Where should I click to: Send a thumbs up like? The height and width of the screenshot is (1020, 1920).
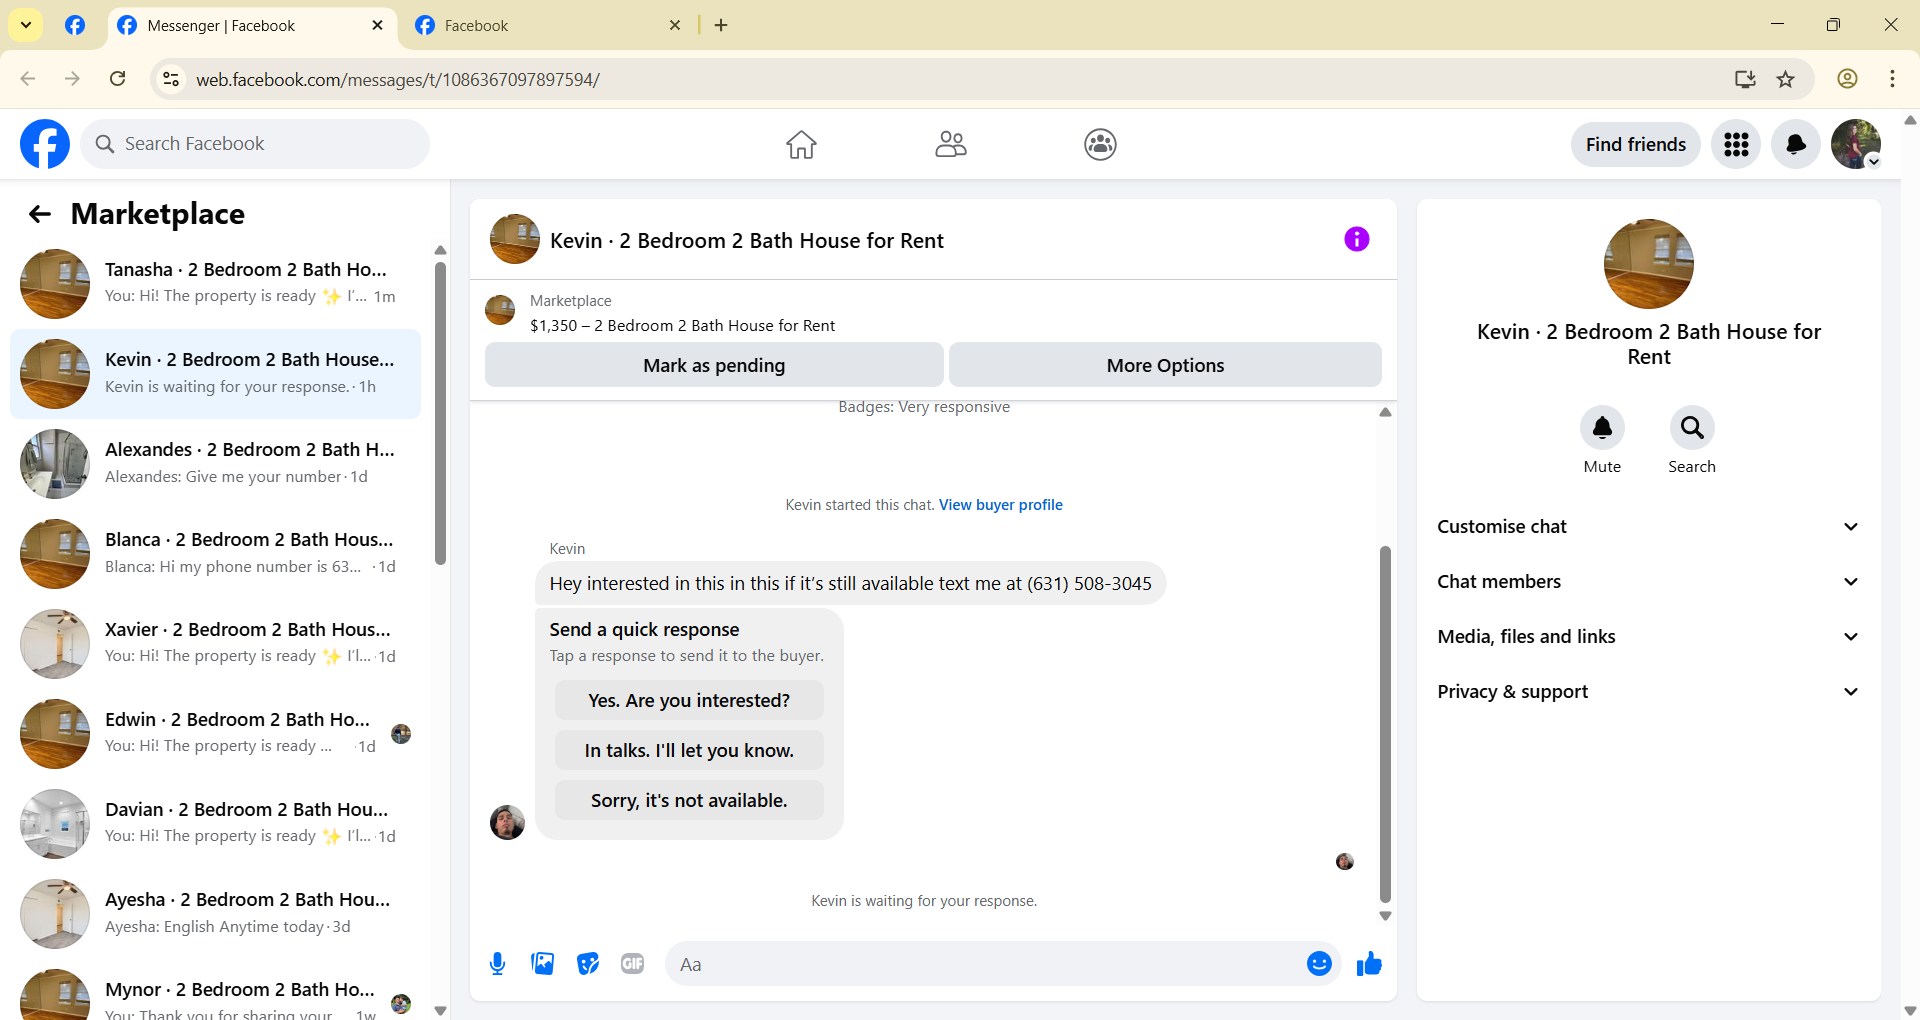click(1369, 964)
